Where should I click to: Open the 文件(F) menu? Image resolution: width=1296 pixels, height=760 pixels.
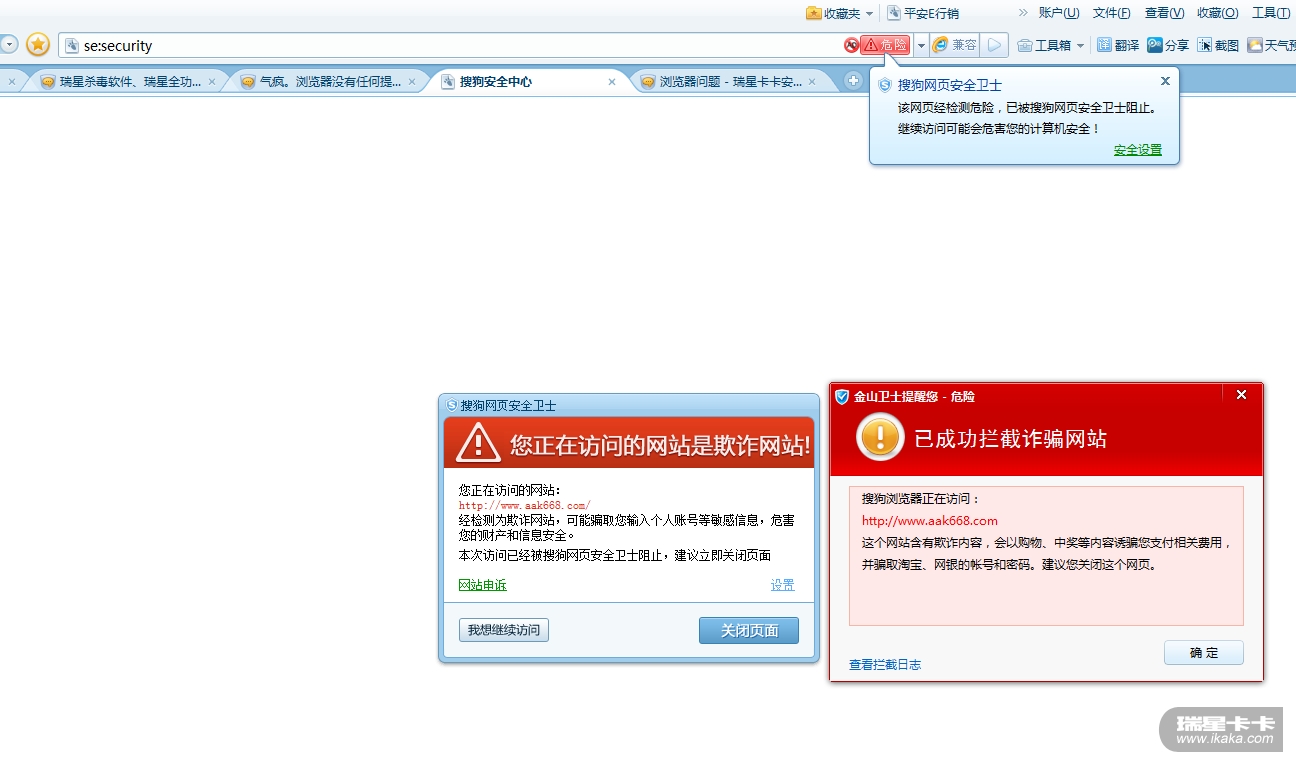pyautogui.click(x=1111, y=13)
